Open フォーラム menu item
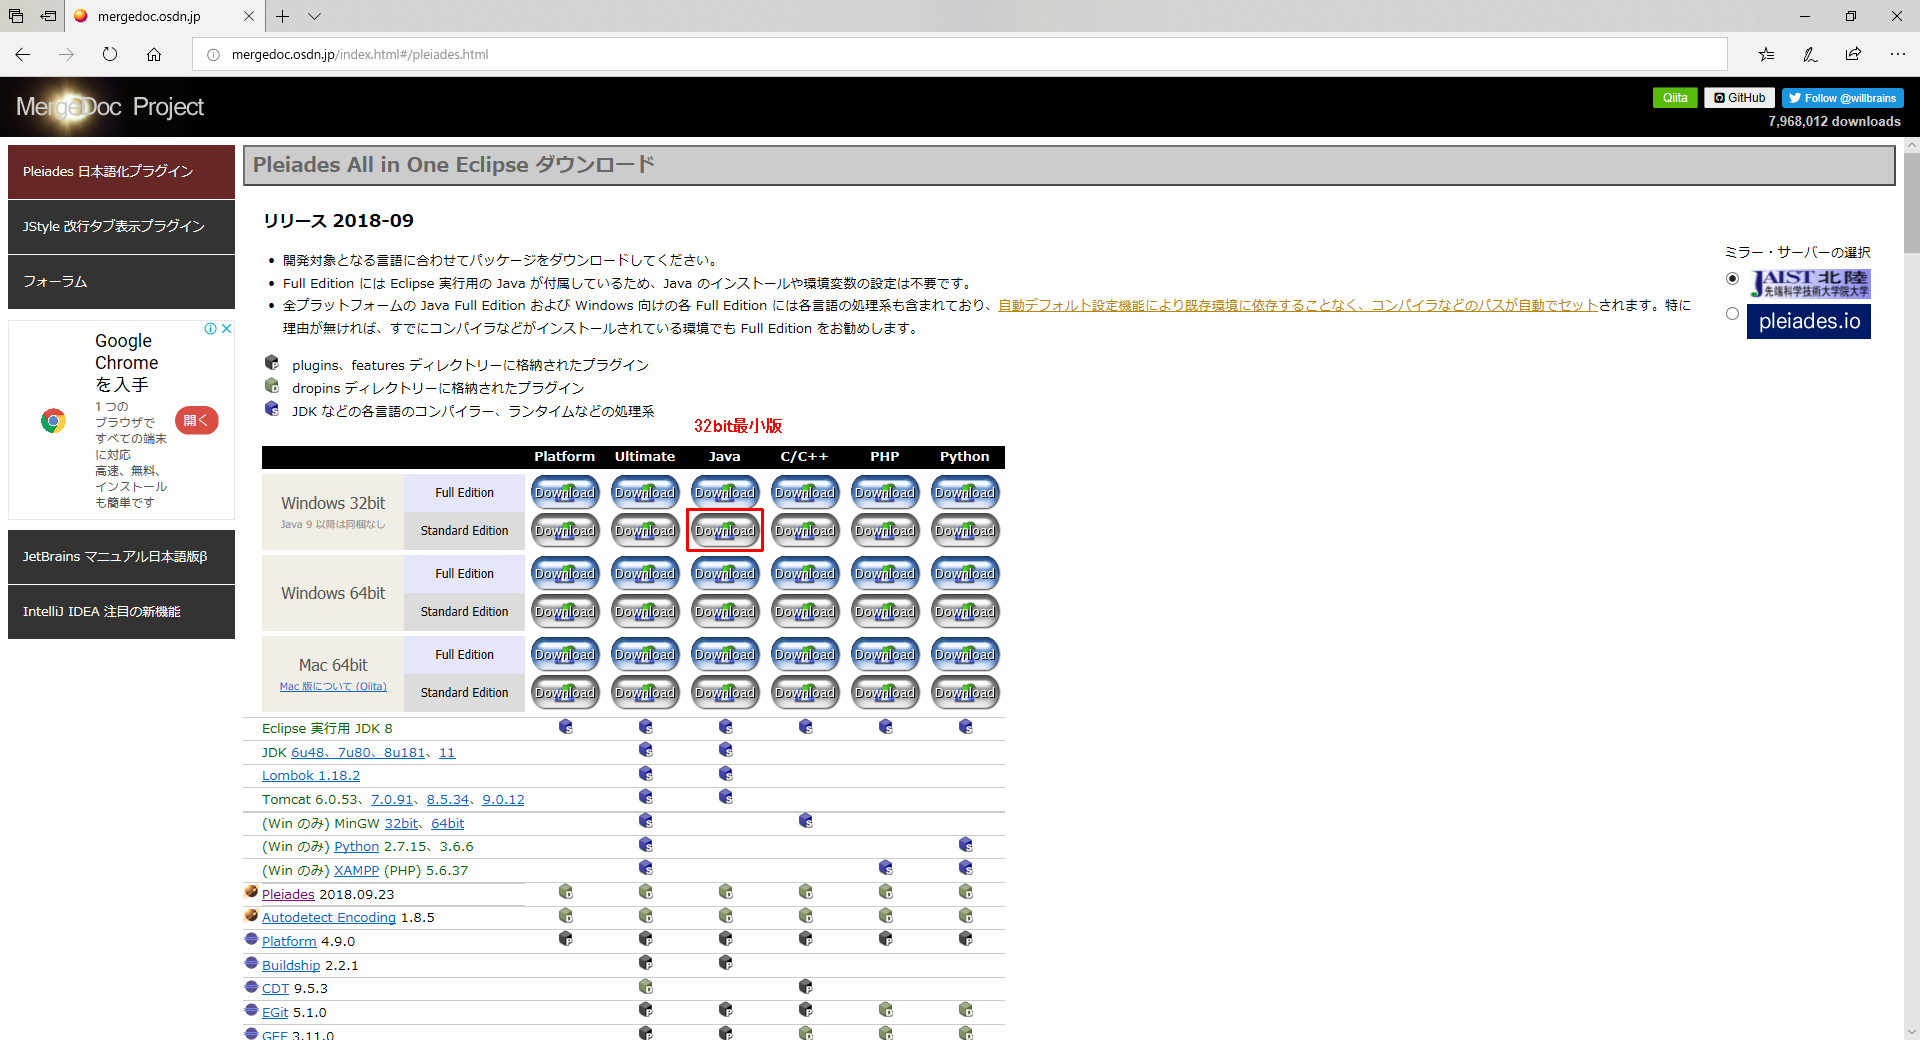This screenshot has width=1920, height=1040. point(121,282)
